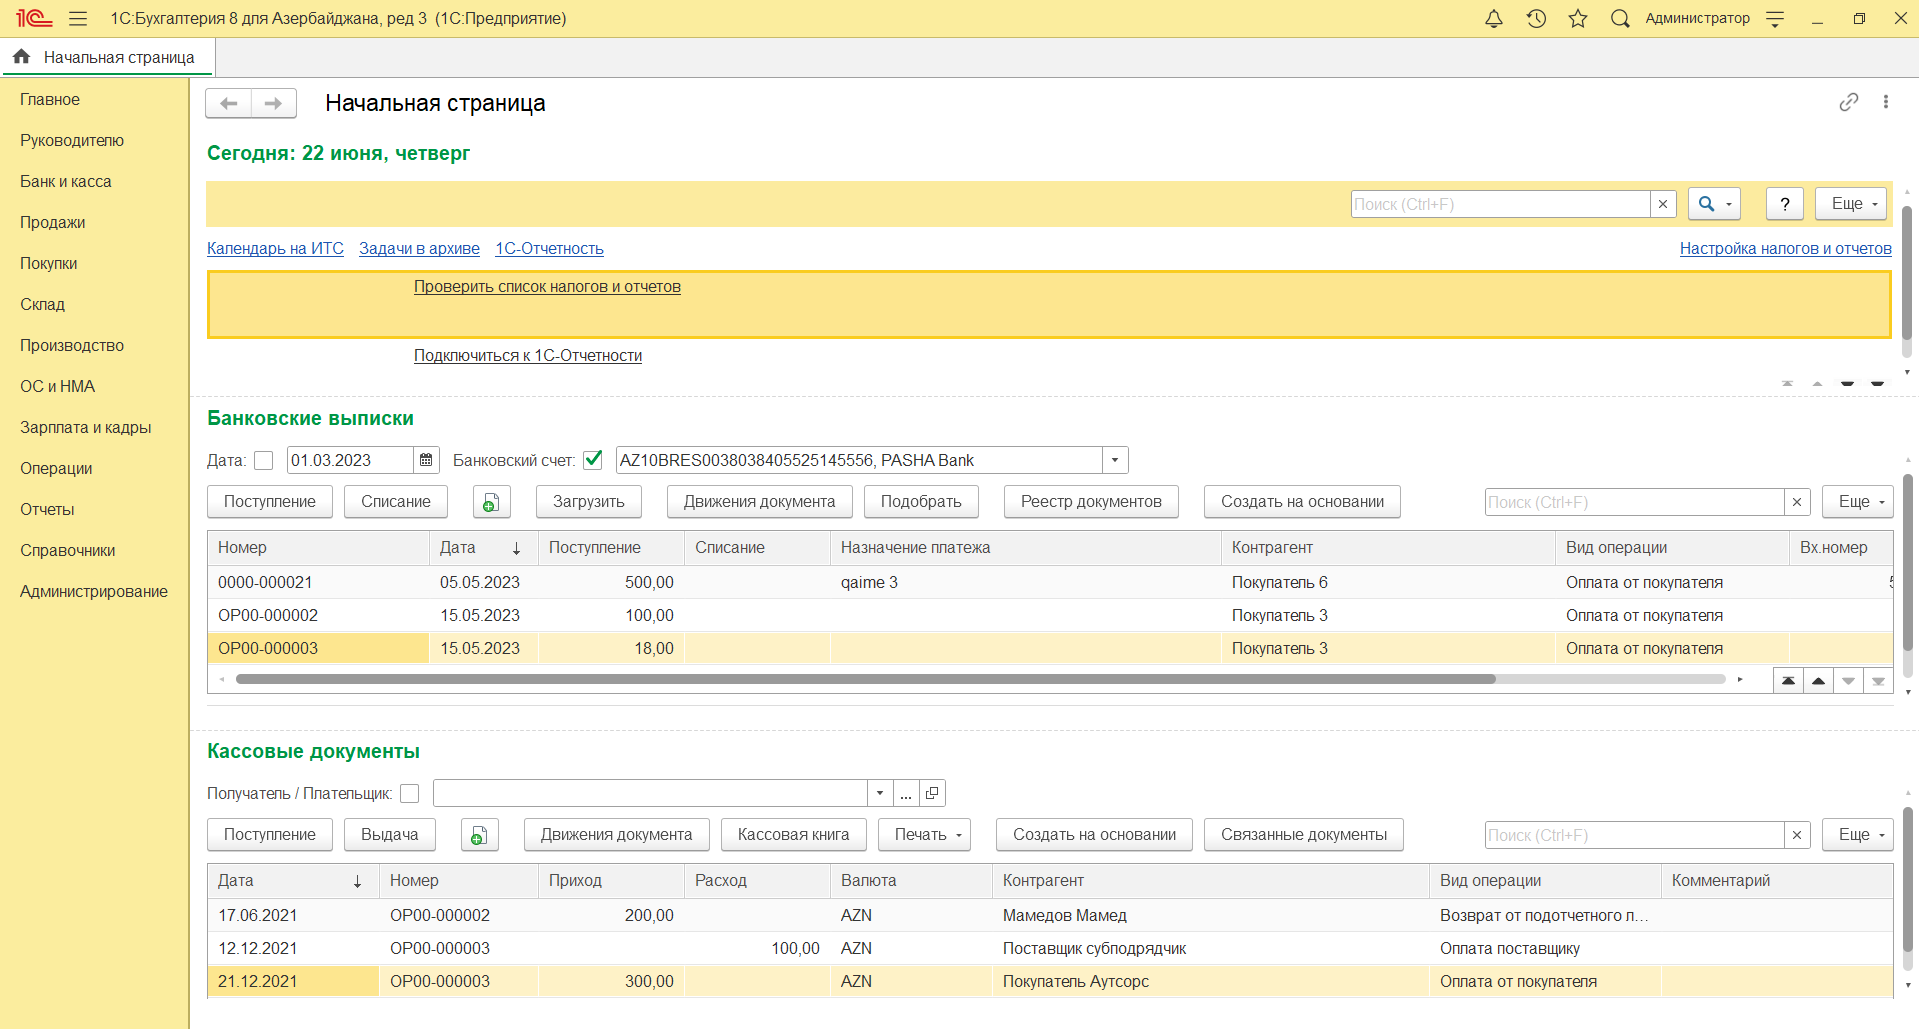The width and height of the screenshot is (1919, 1029).
Task: Open the notifications bell icon
Action: point(1493,19)
